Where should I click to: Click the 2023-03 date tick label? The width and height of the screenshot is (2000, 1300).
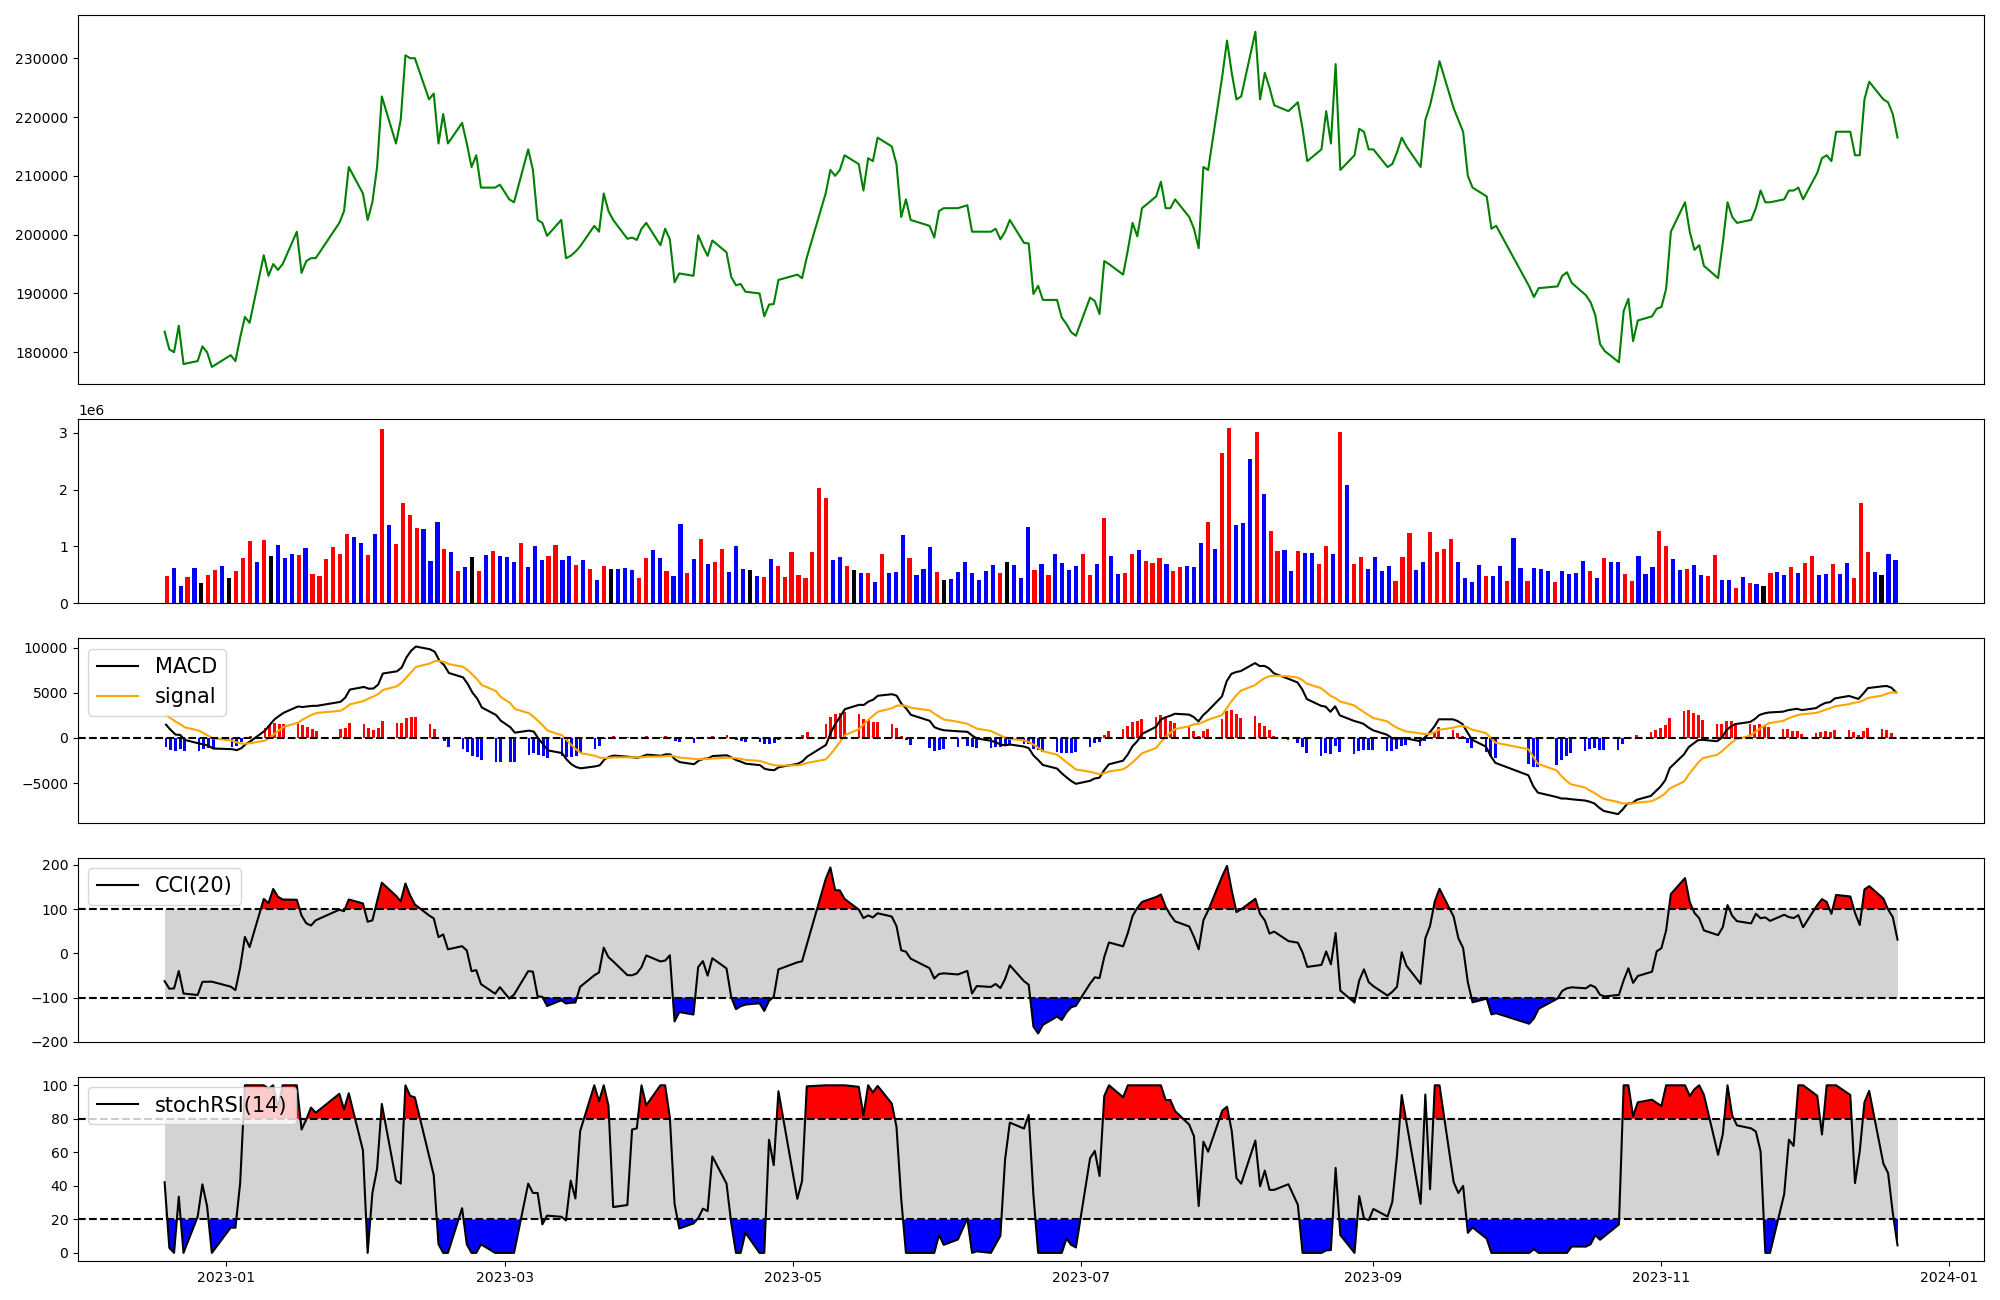point(505,1277)
